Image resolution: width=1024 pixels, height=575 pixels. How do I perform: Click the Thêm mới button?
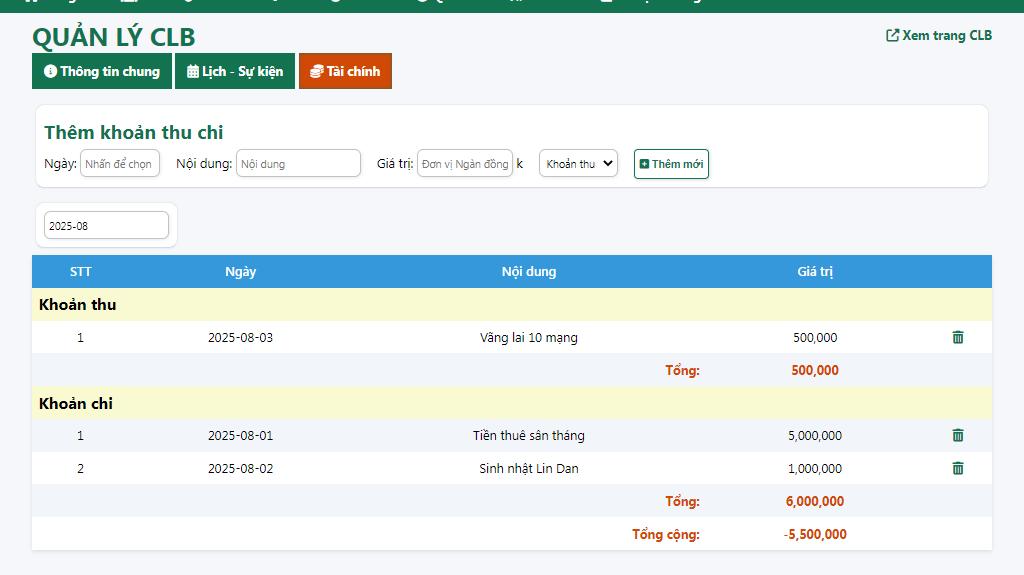point(671,164)
